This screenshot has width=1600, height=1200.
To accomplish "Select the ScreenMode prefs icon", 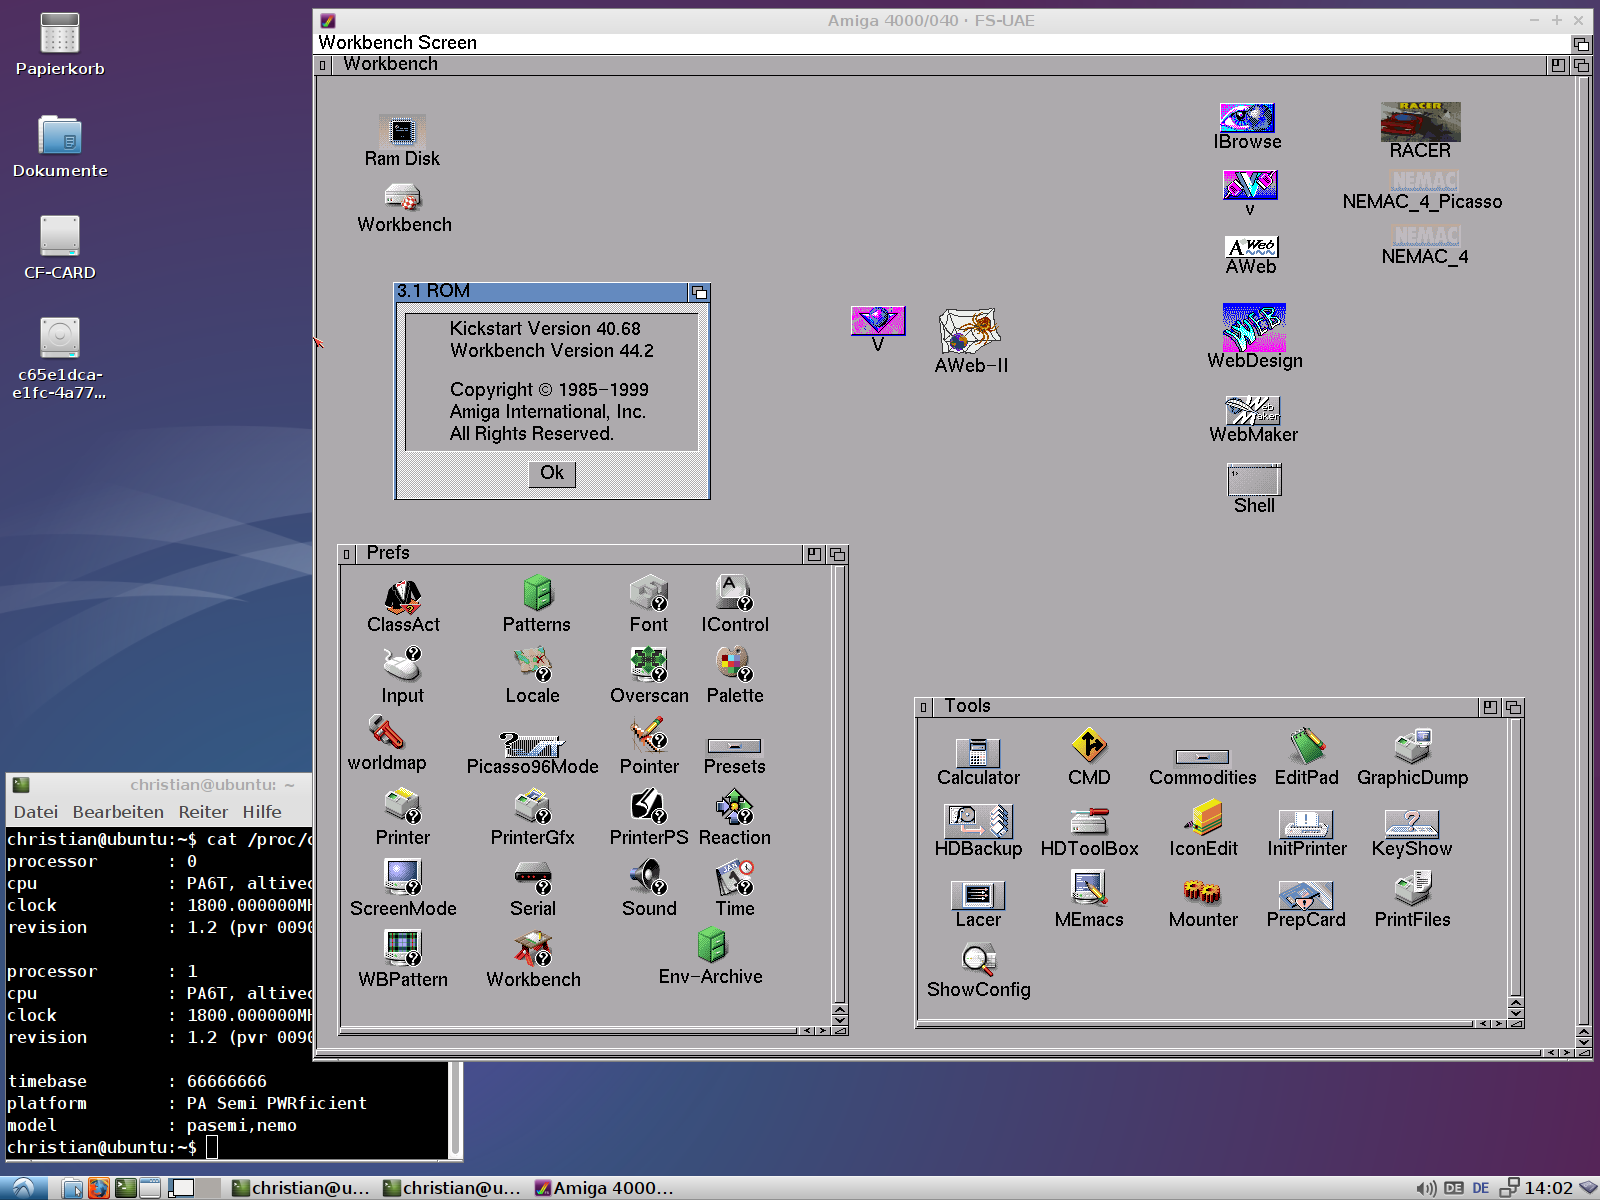I will (x=403, y=877).
